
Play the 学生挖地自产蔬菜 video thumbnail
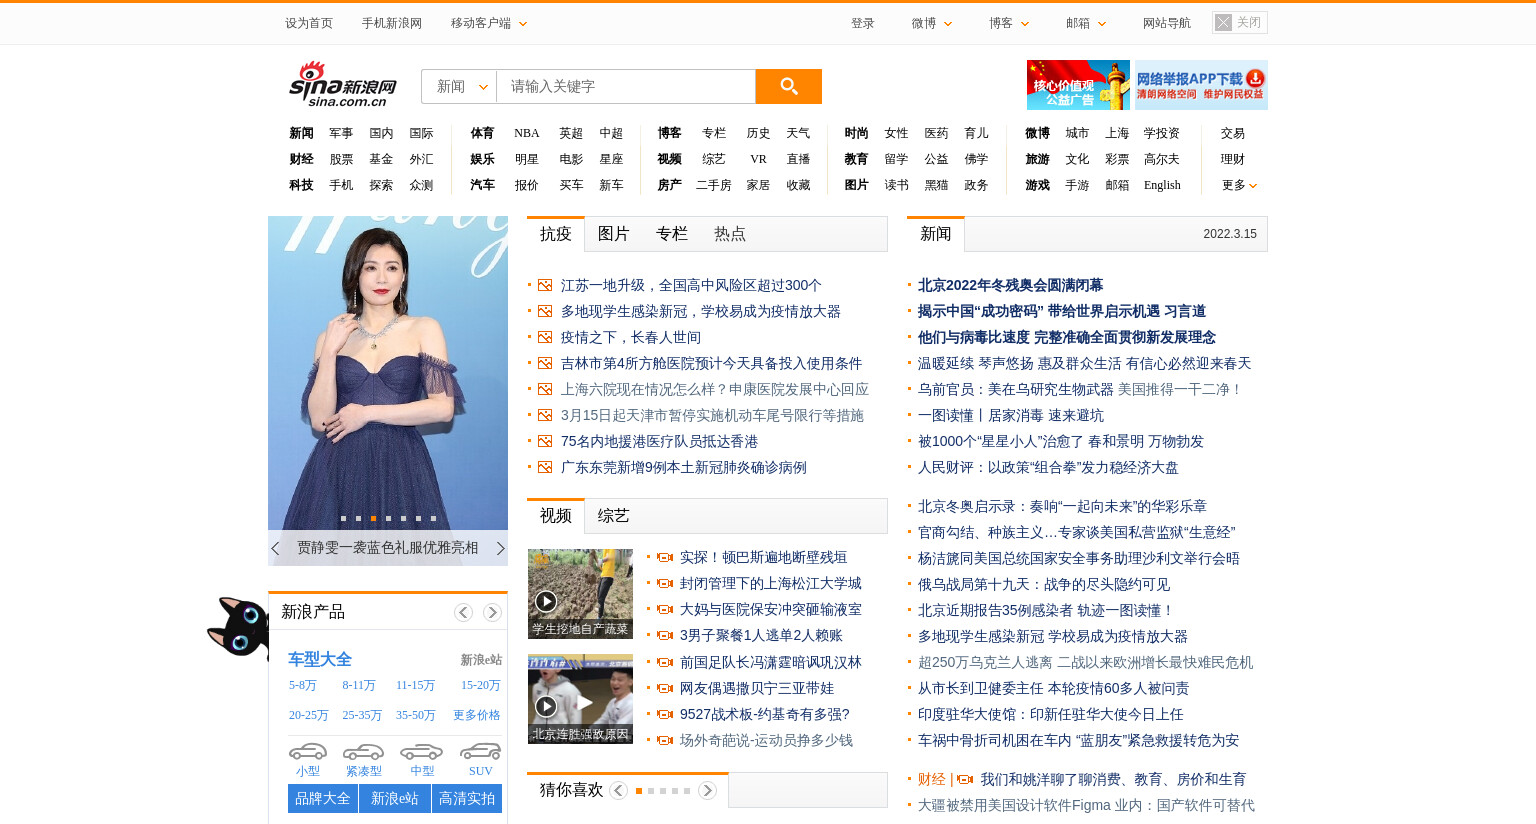580,594
